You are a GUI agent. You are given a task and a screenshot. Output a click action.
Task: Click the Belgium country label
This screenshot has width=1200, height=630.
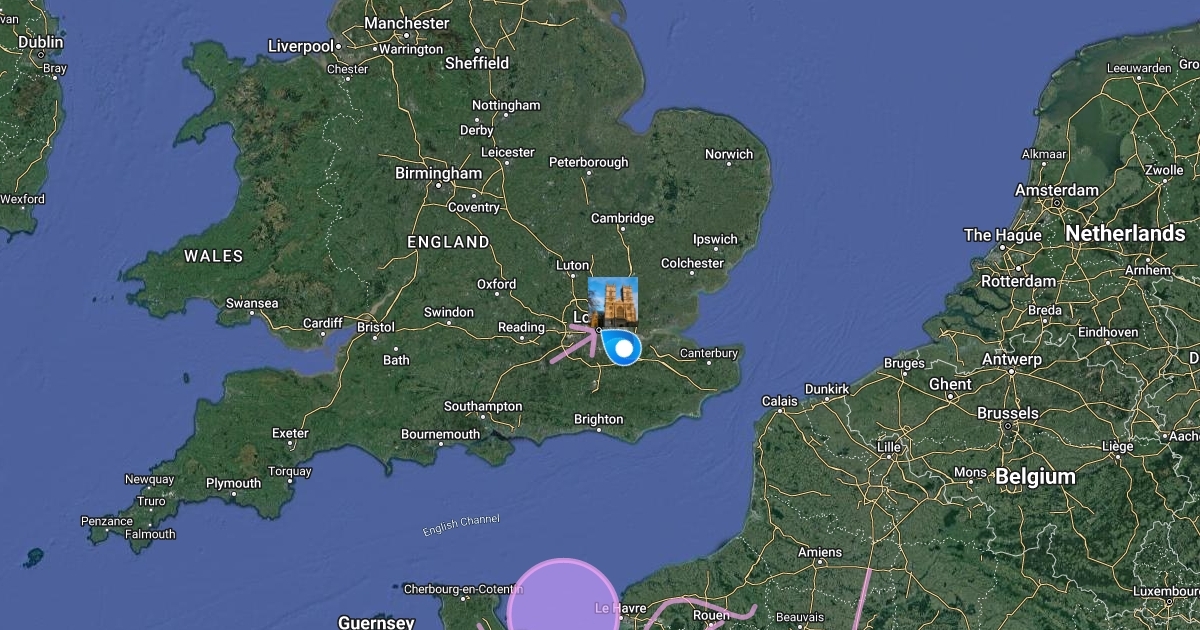pos(1035,477)
